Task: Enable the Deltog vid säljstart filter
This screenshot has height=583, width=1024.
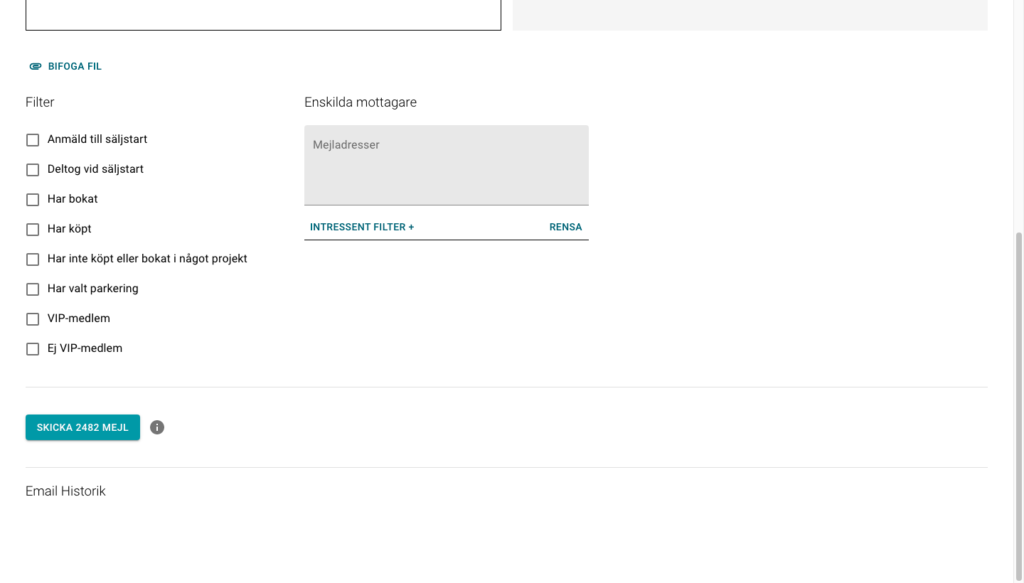Action: point(32,169)
